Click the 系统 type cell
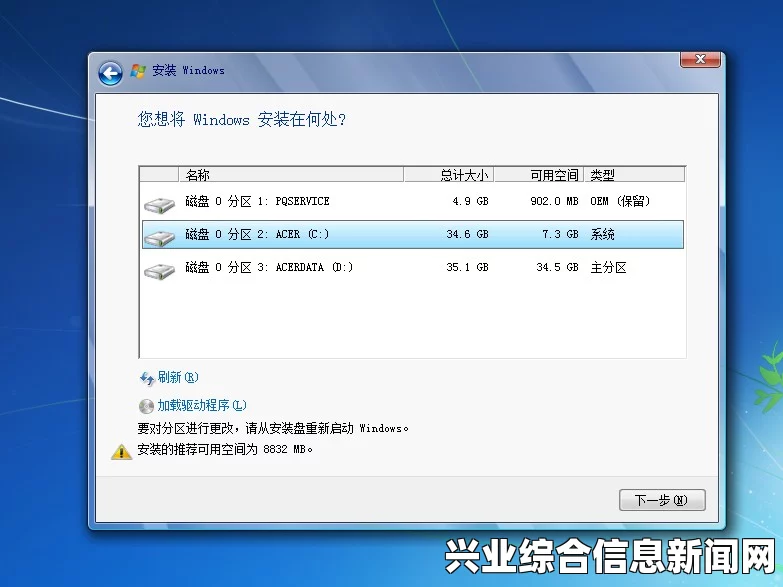783x587 pixels. point(602,234)
